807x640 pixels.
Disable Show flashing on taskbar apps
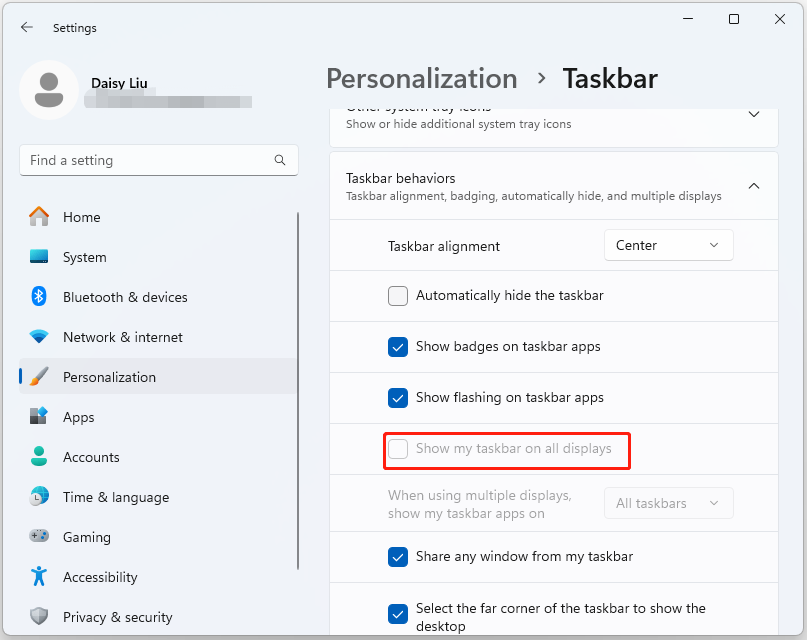click(x=398, y=398)
